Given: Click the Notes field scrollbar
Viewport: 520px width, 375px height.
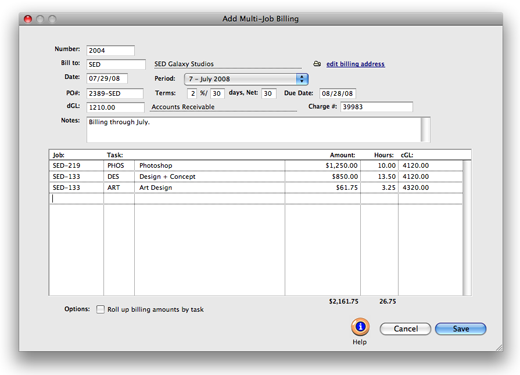Looking at the screenshot, I should [x=426, y=129].
